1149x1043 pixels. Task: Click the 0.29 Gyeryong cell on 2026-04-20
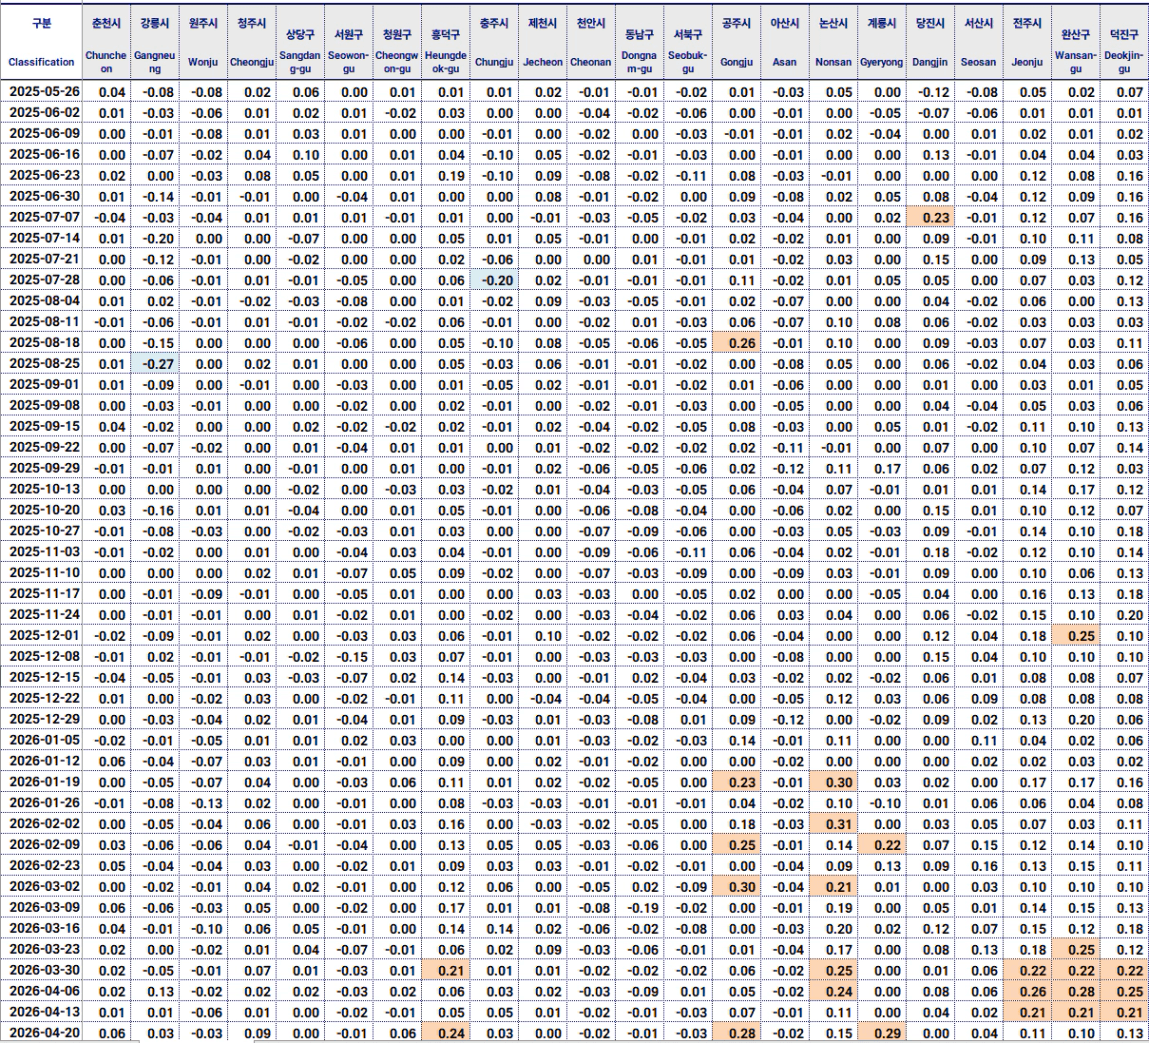880,1033
